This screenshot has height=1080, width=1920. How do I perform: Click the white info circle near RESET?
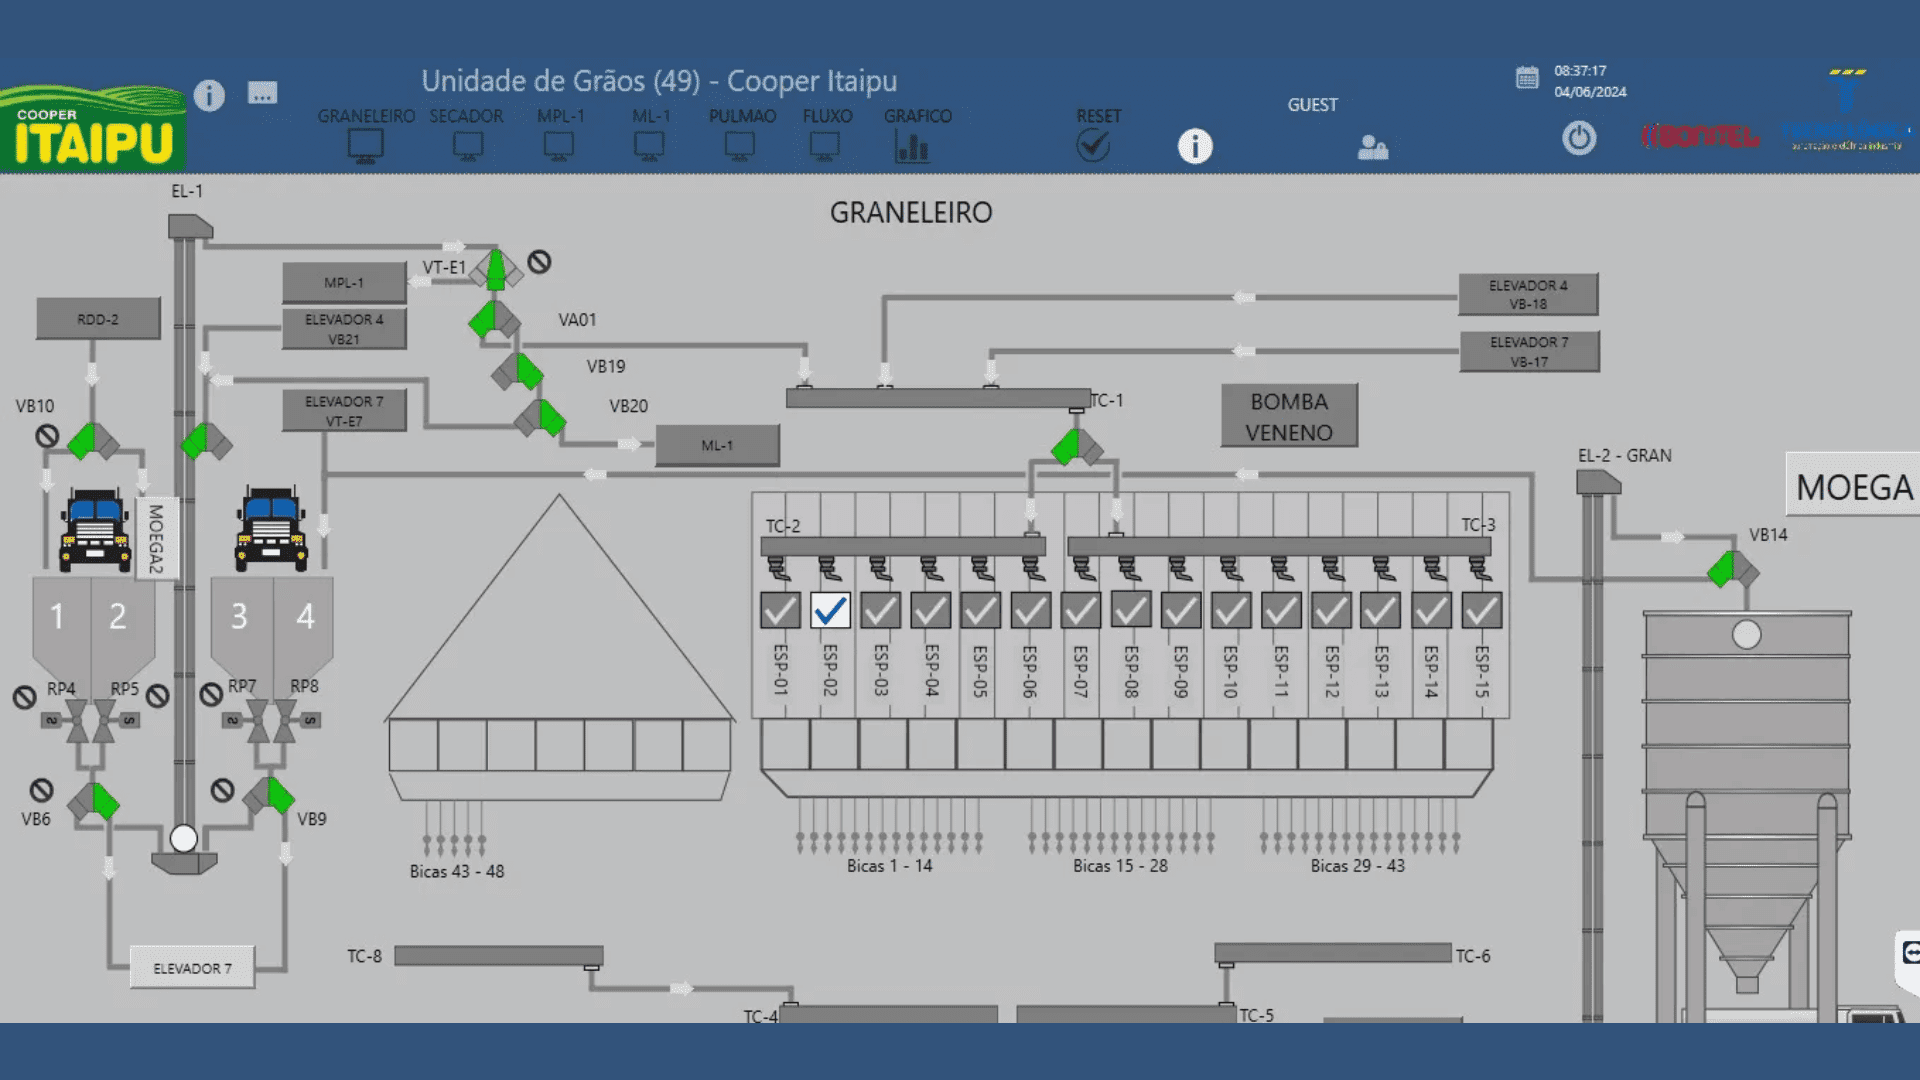(x=1195, y=147)
